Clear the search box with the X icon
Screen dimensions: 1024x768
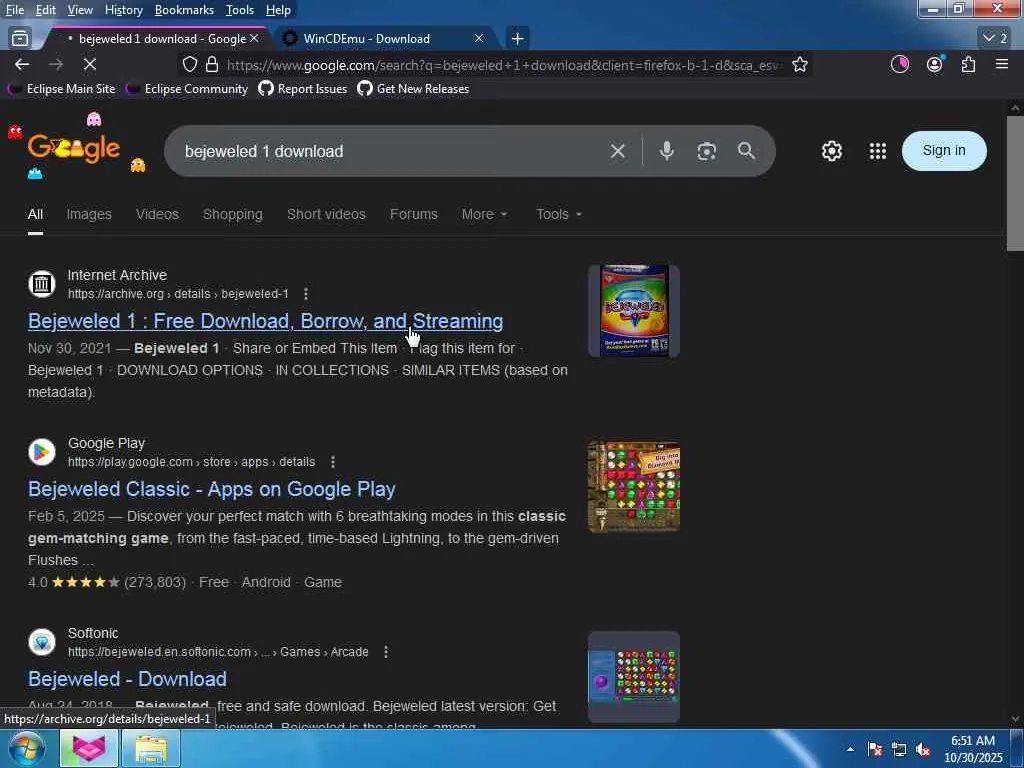click(617, 152)
